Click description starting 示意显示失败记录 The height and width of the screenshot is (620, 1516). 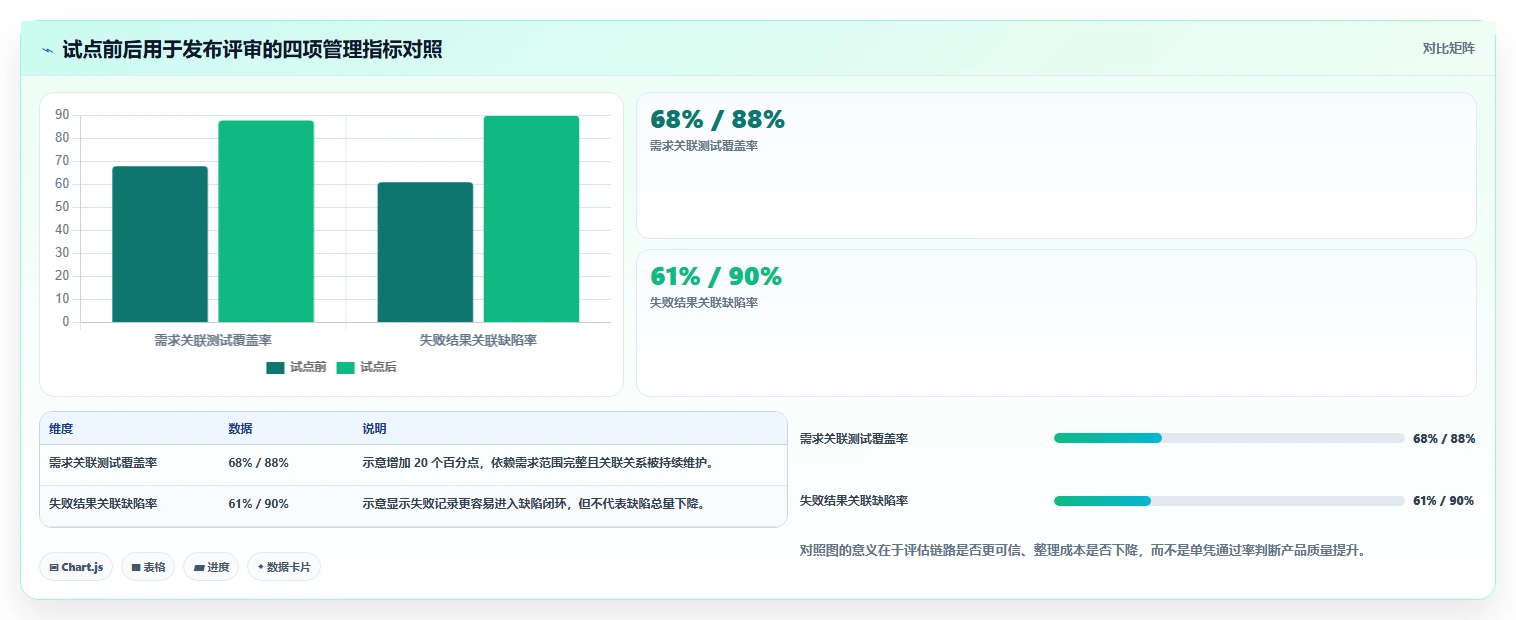click(x=535, y=504)
